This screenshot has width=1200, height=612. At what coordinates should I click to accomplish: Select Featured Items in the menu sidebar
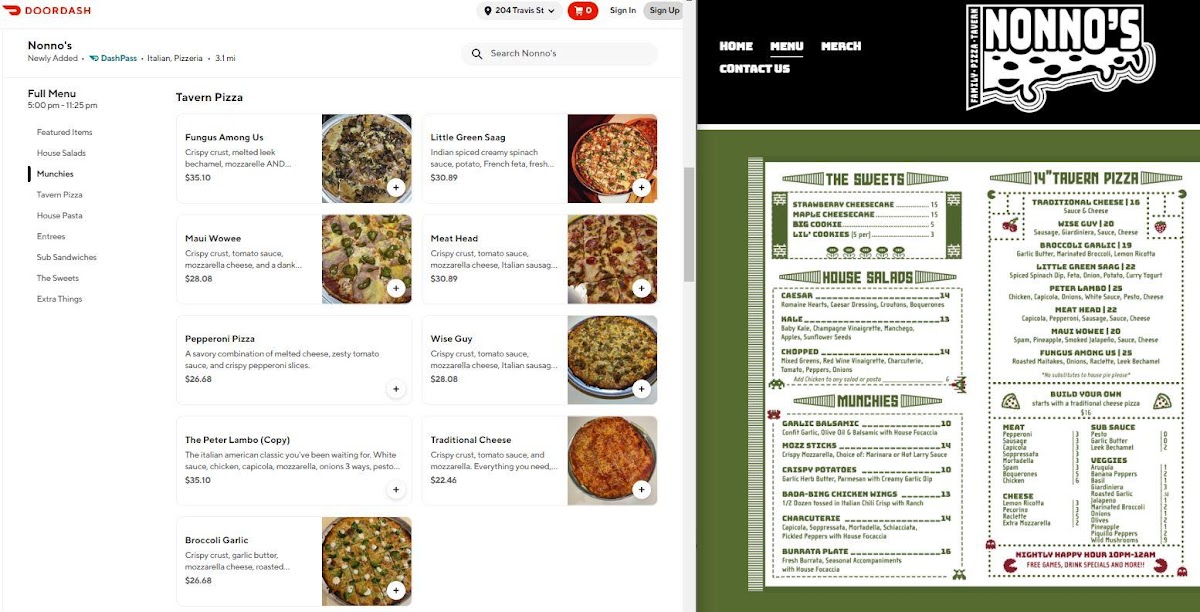click(64, 132)
